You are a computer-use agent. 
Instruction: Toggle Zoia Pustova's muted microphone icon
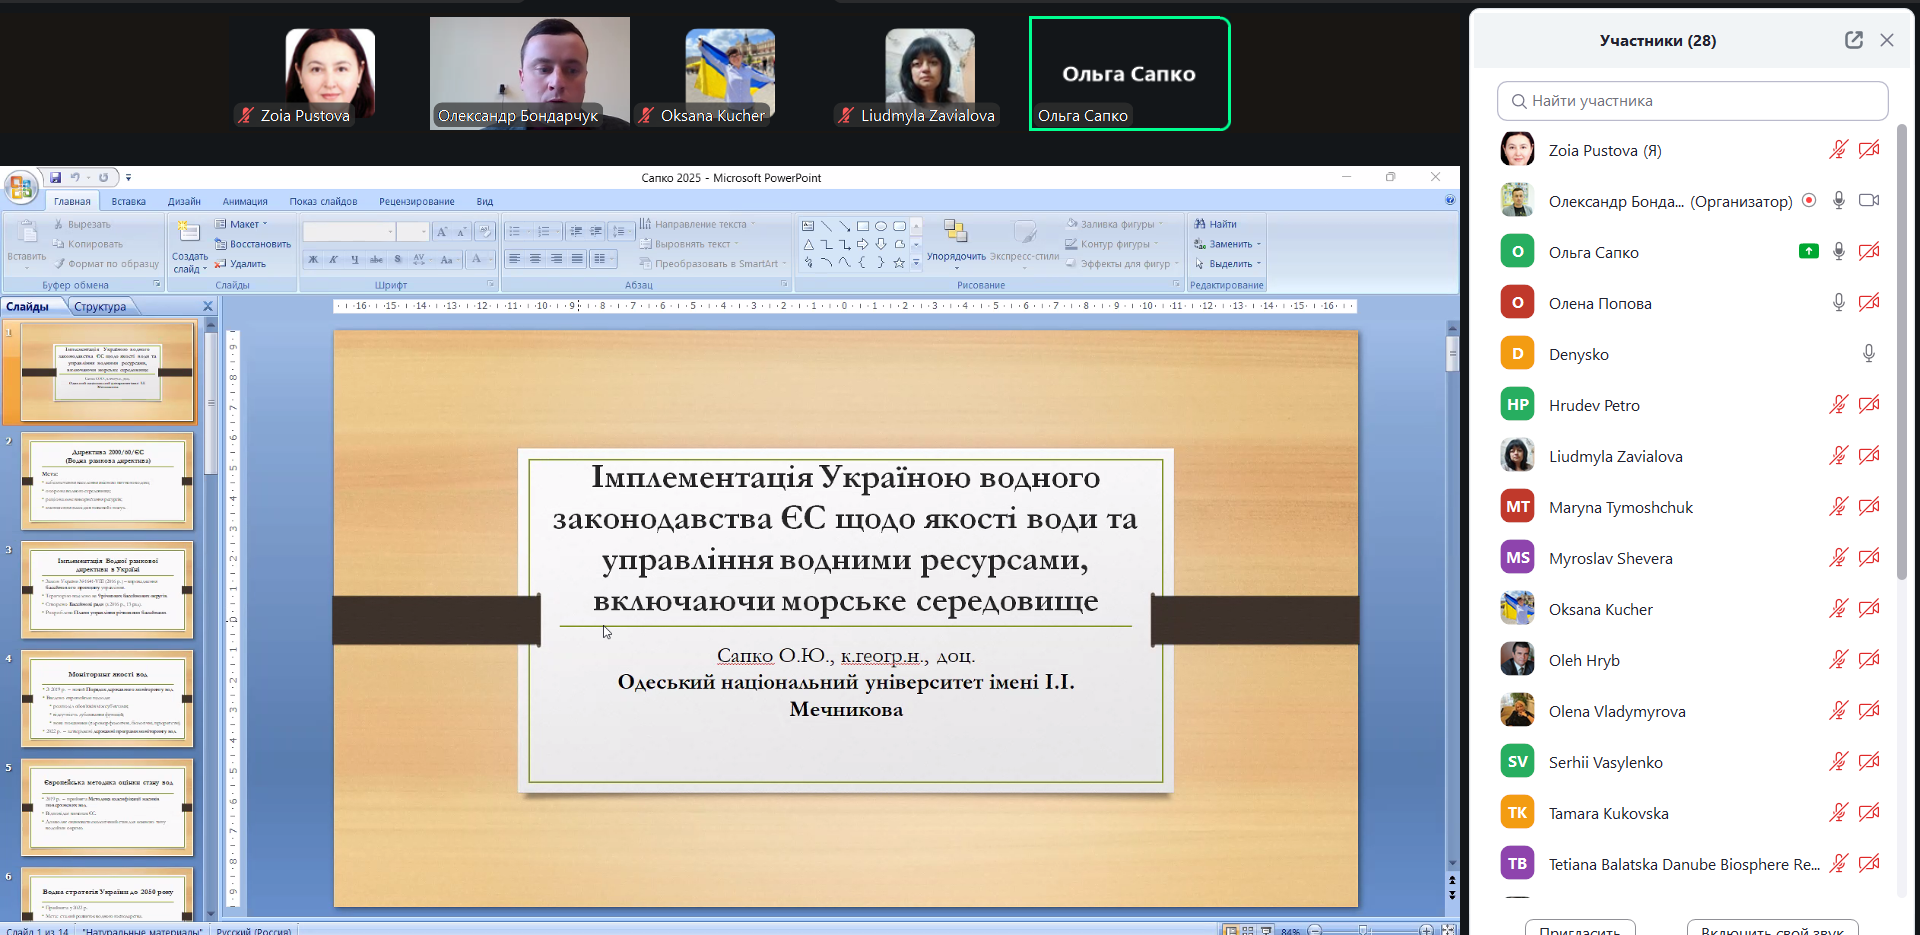(1838, 150)
